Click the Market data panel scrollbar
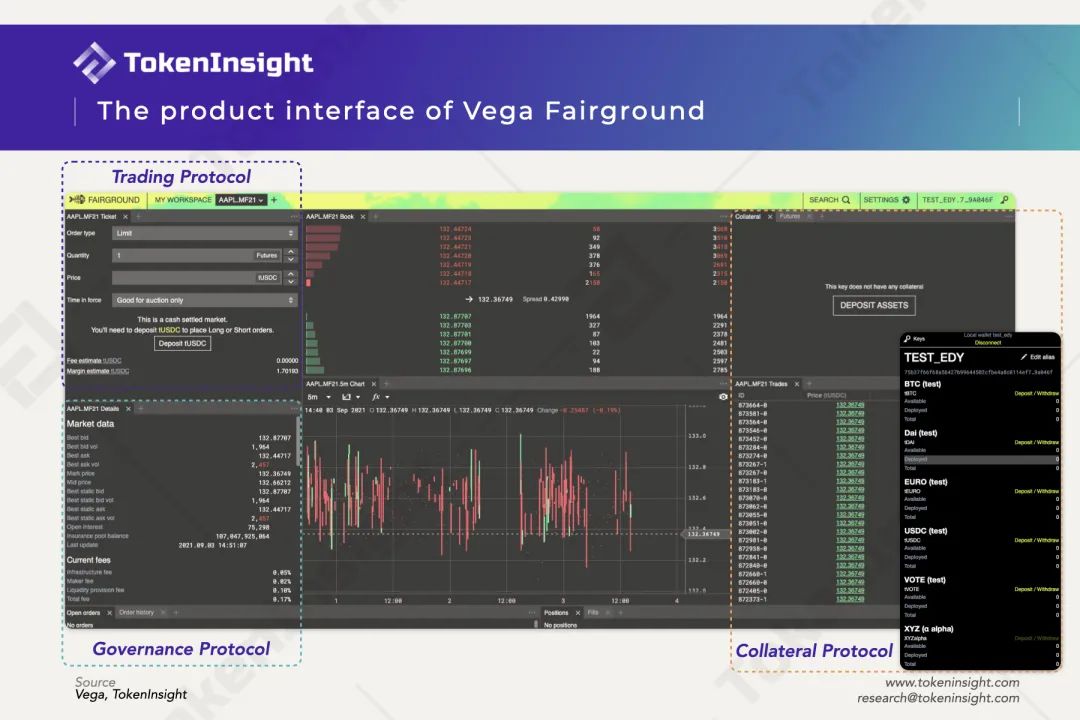 (298, 441)
